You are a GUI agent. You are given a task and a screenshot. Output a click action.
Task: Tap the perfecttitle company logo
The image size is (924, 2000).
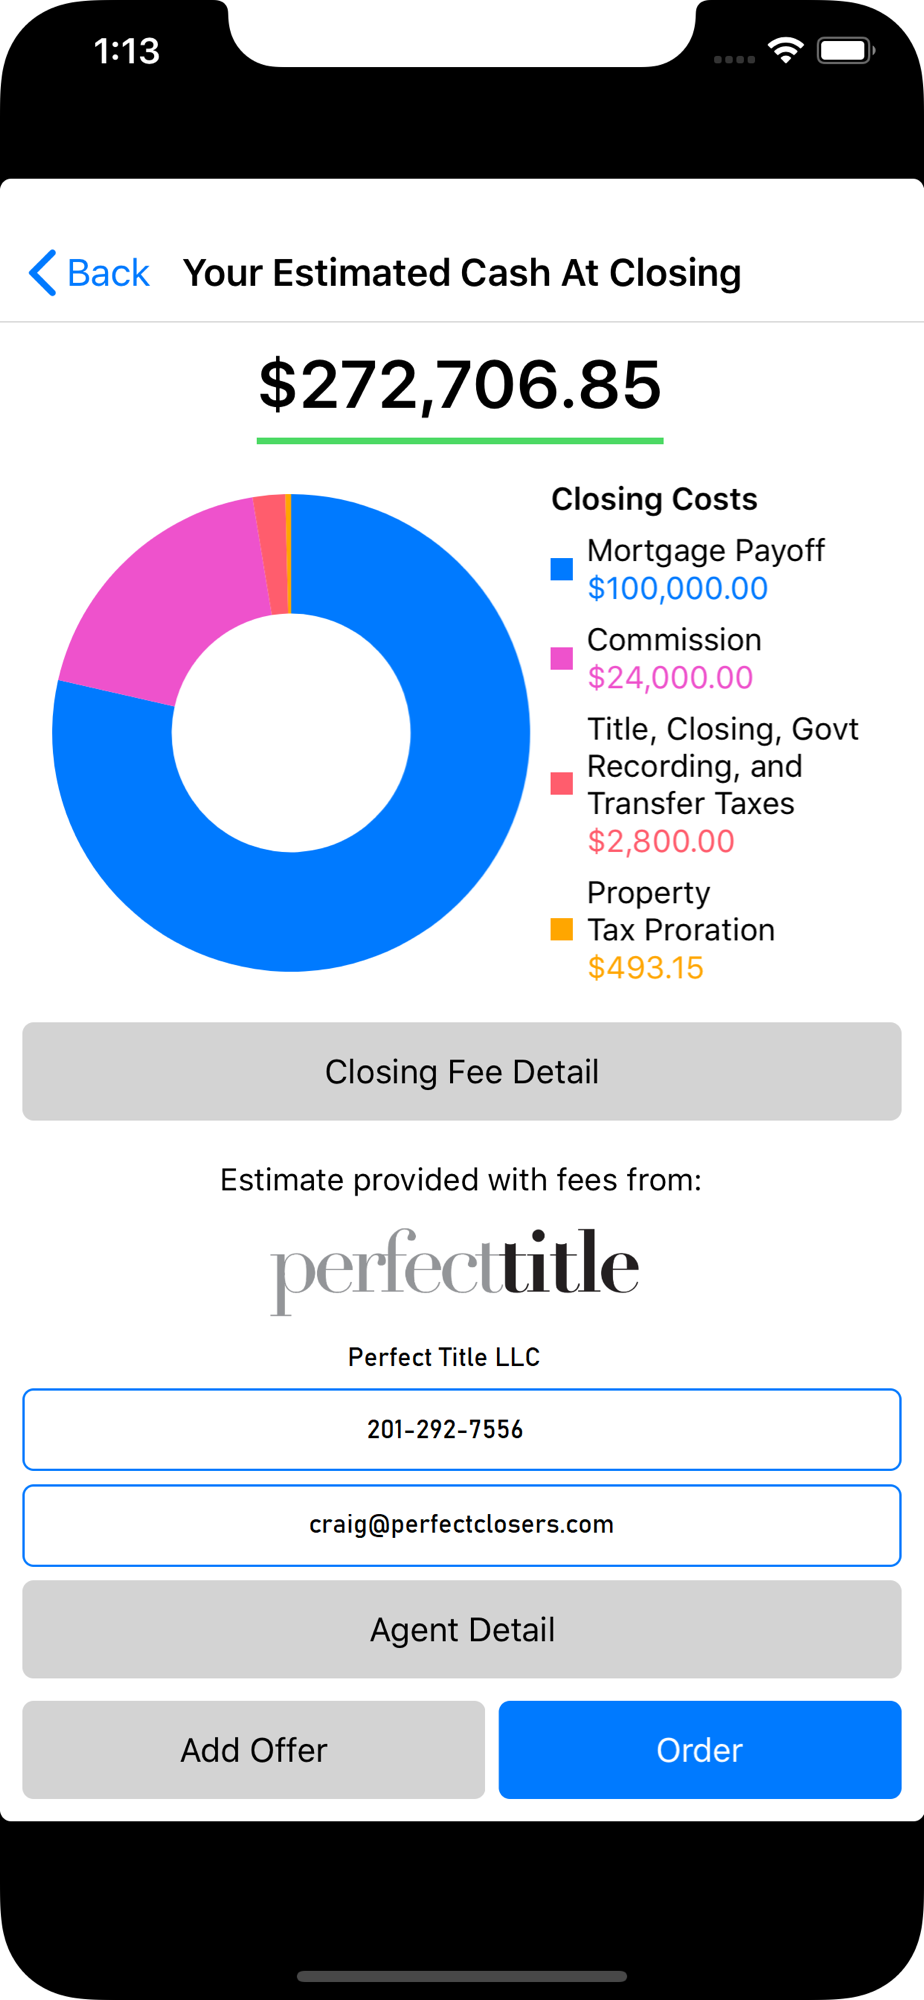tap(455, 1270)
